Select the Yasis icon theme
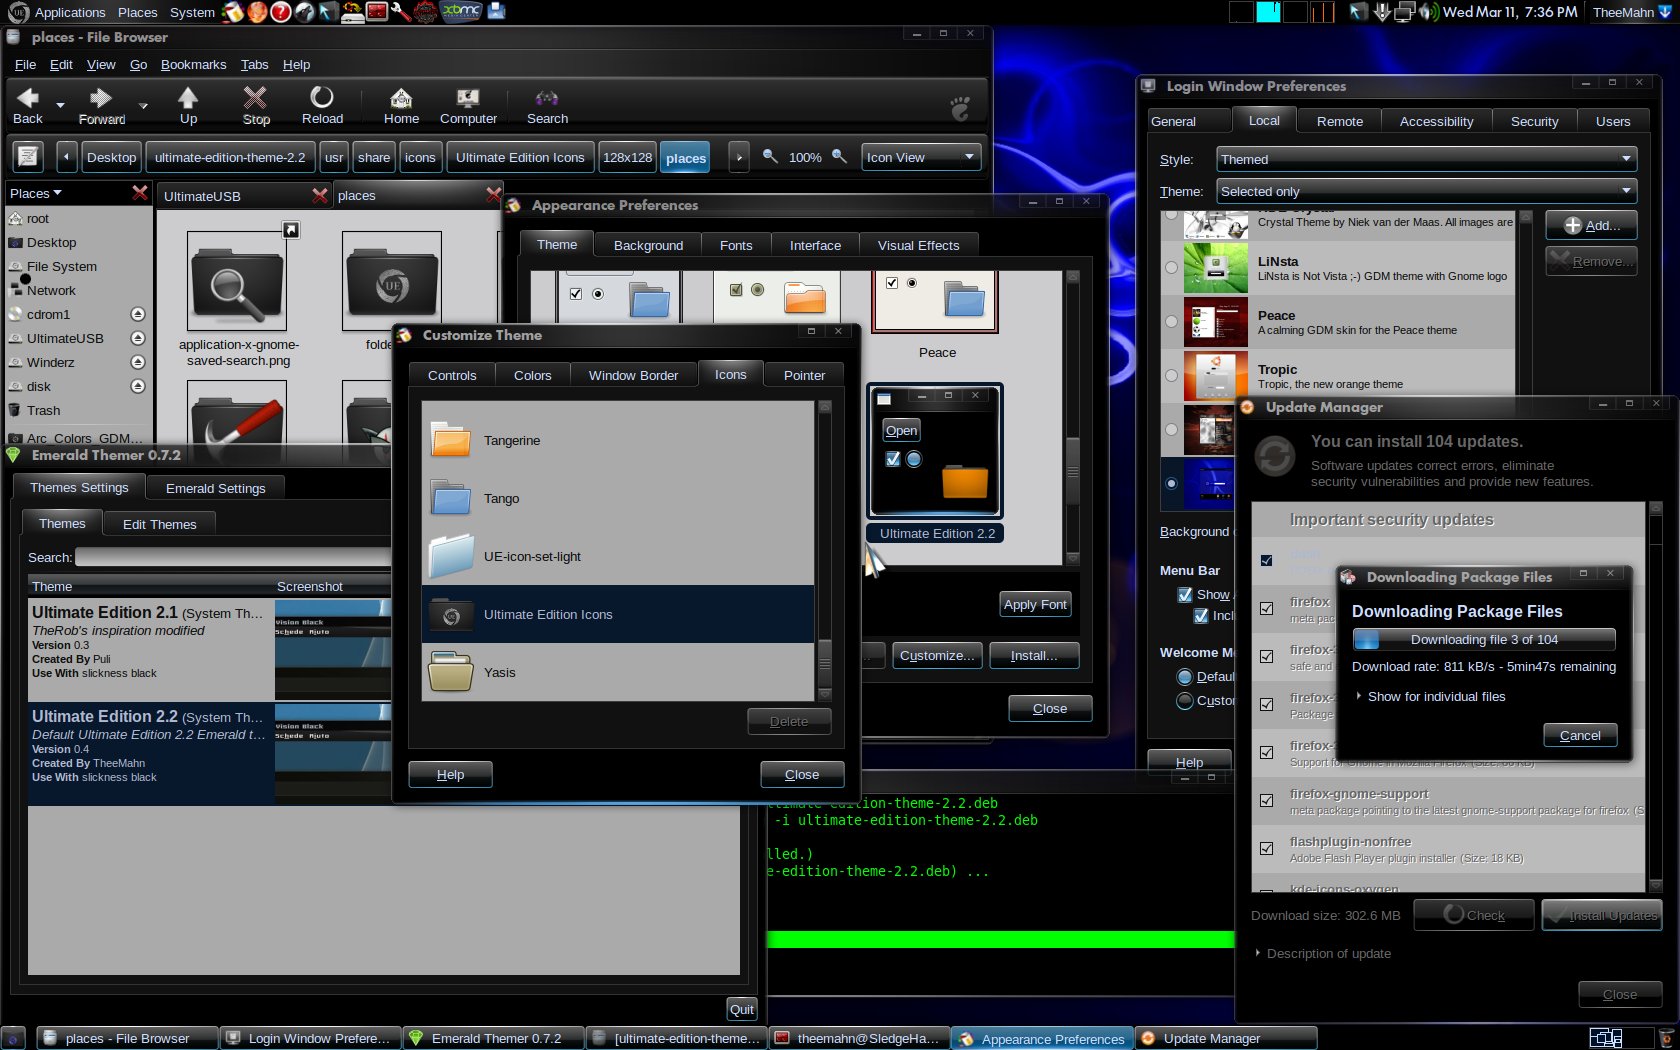The width and height of the screenshot is (1680, 1050). click(618, 672)
